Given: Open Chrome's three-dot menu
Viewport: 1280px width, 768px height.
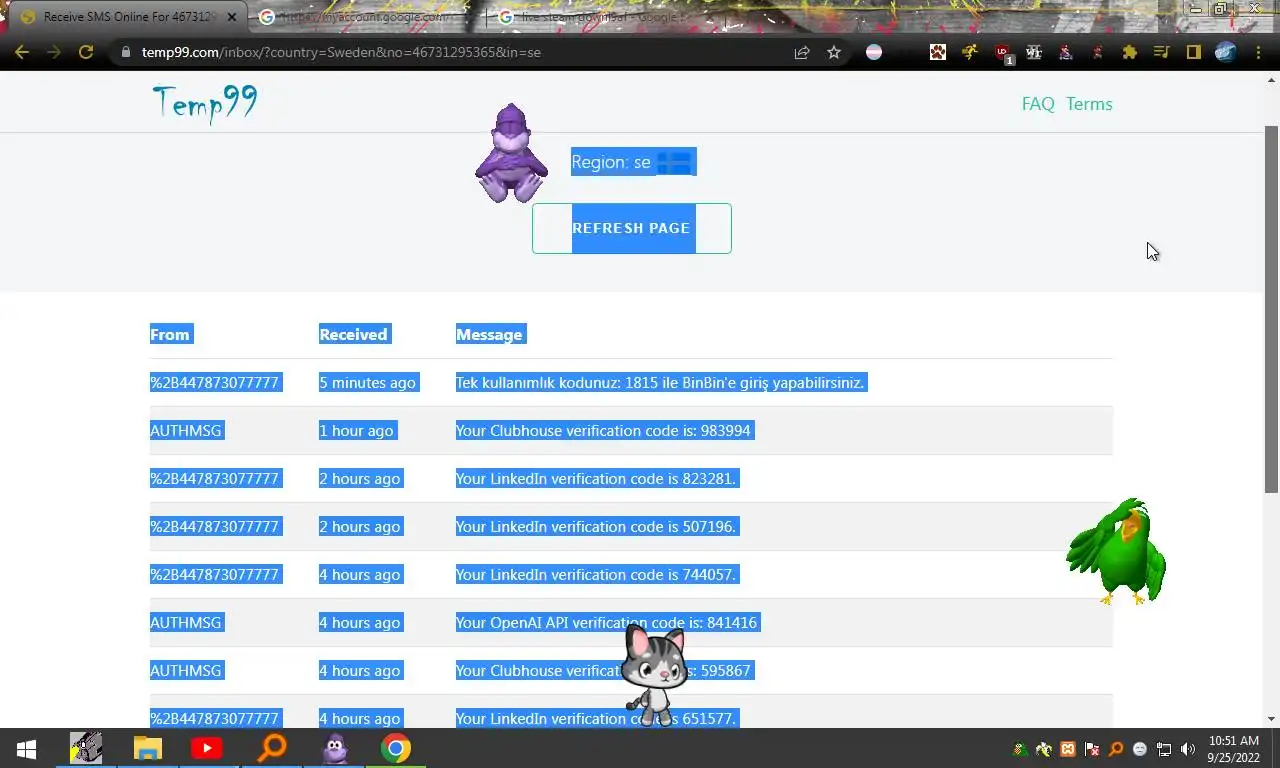Looking at the screenshot, I should (x=1258, y=52).
